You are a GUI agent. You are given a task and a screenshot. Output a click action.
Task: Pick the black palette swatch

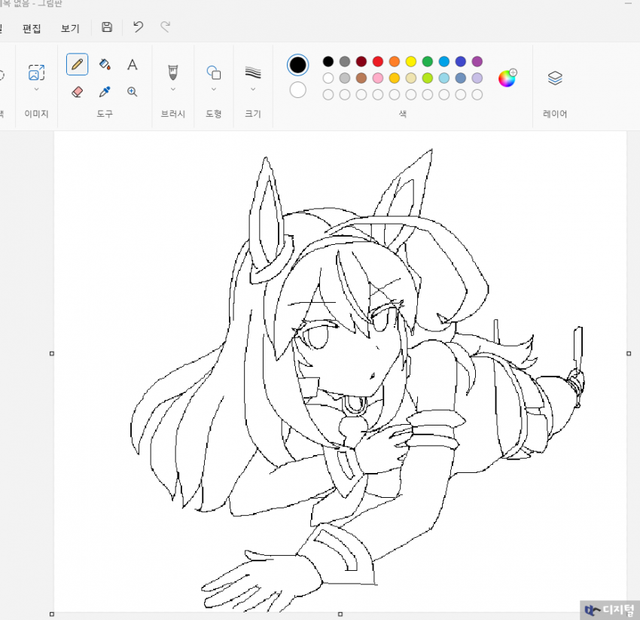point(328,62)
